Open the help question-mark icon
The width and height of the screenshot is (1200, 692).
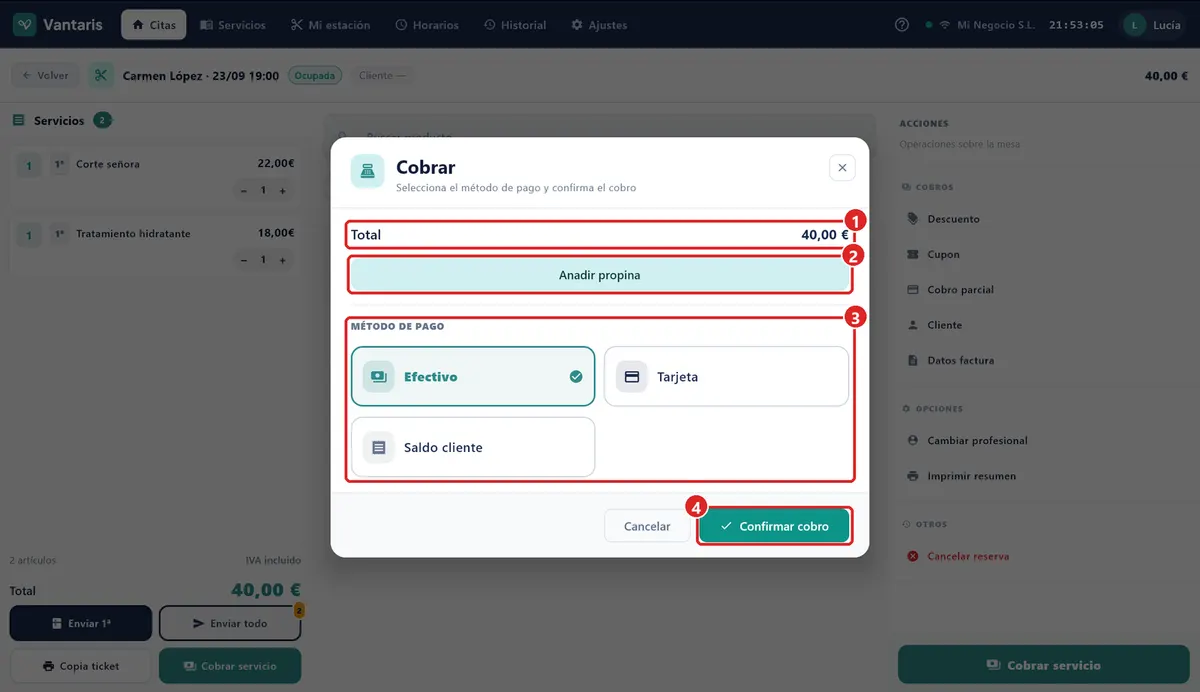[902, 25]
